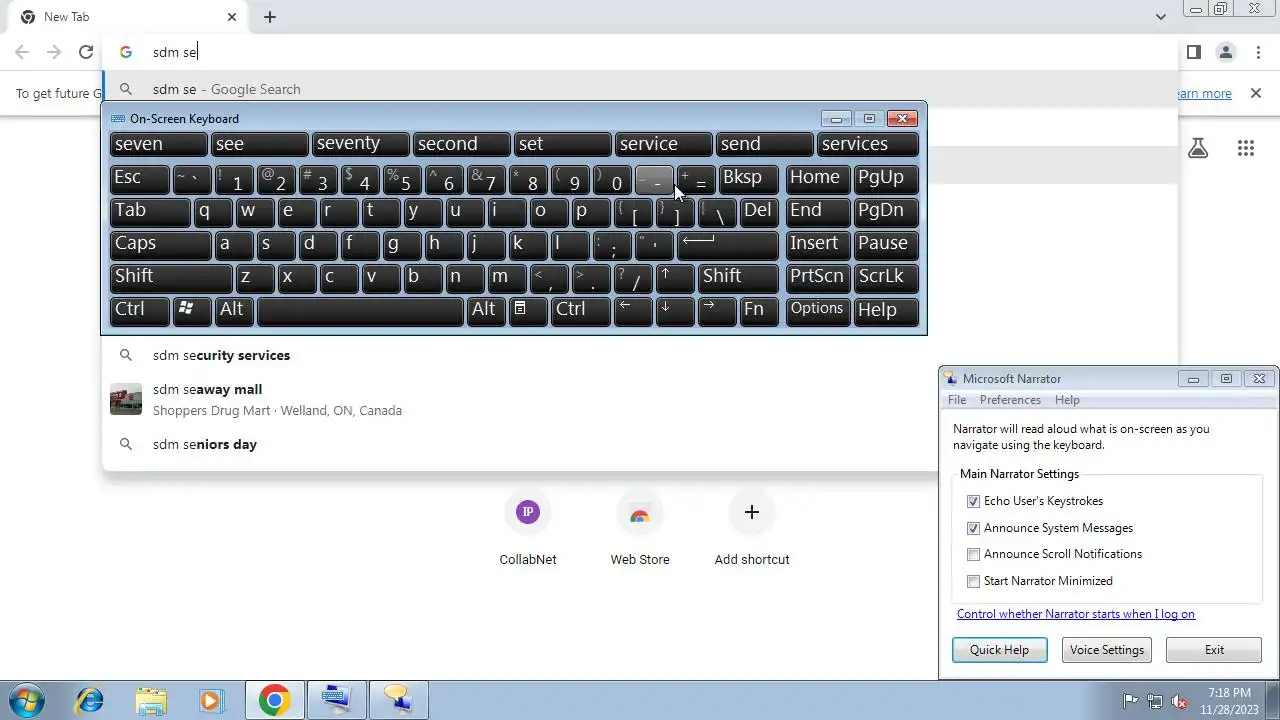Toggle ScrLk key on On-Screen Keyboard
This screenshot has width=1280, height=720.
pos(886,277)
